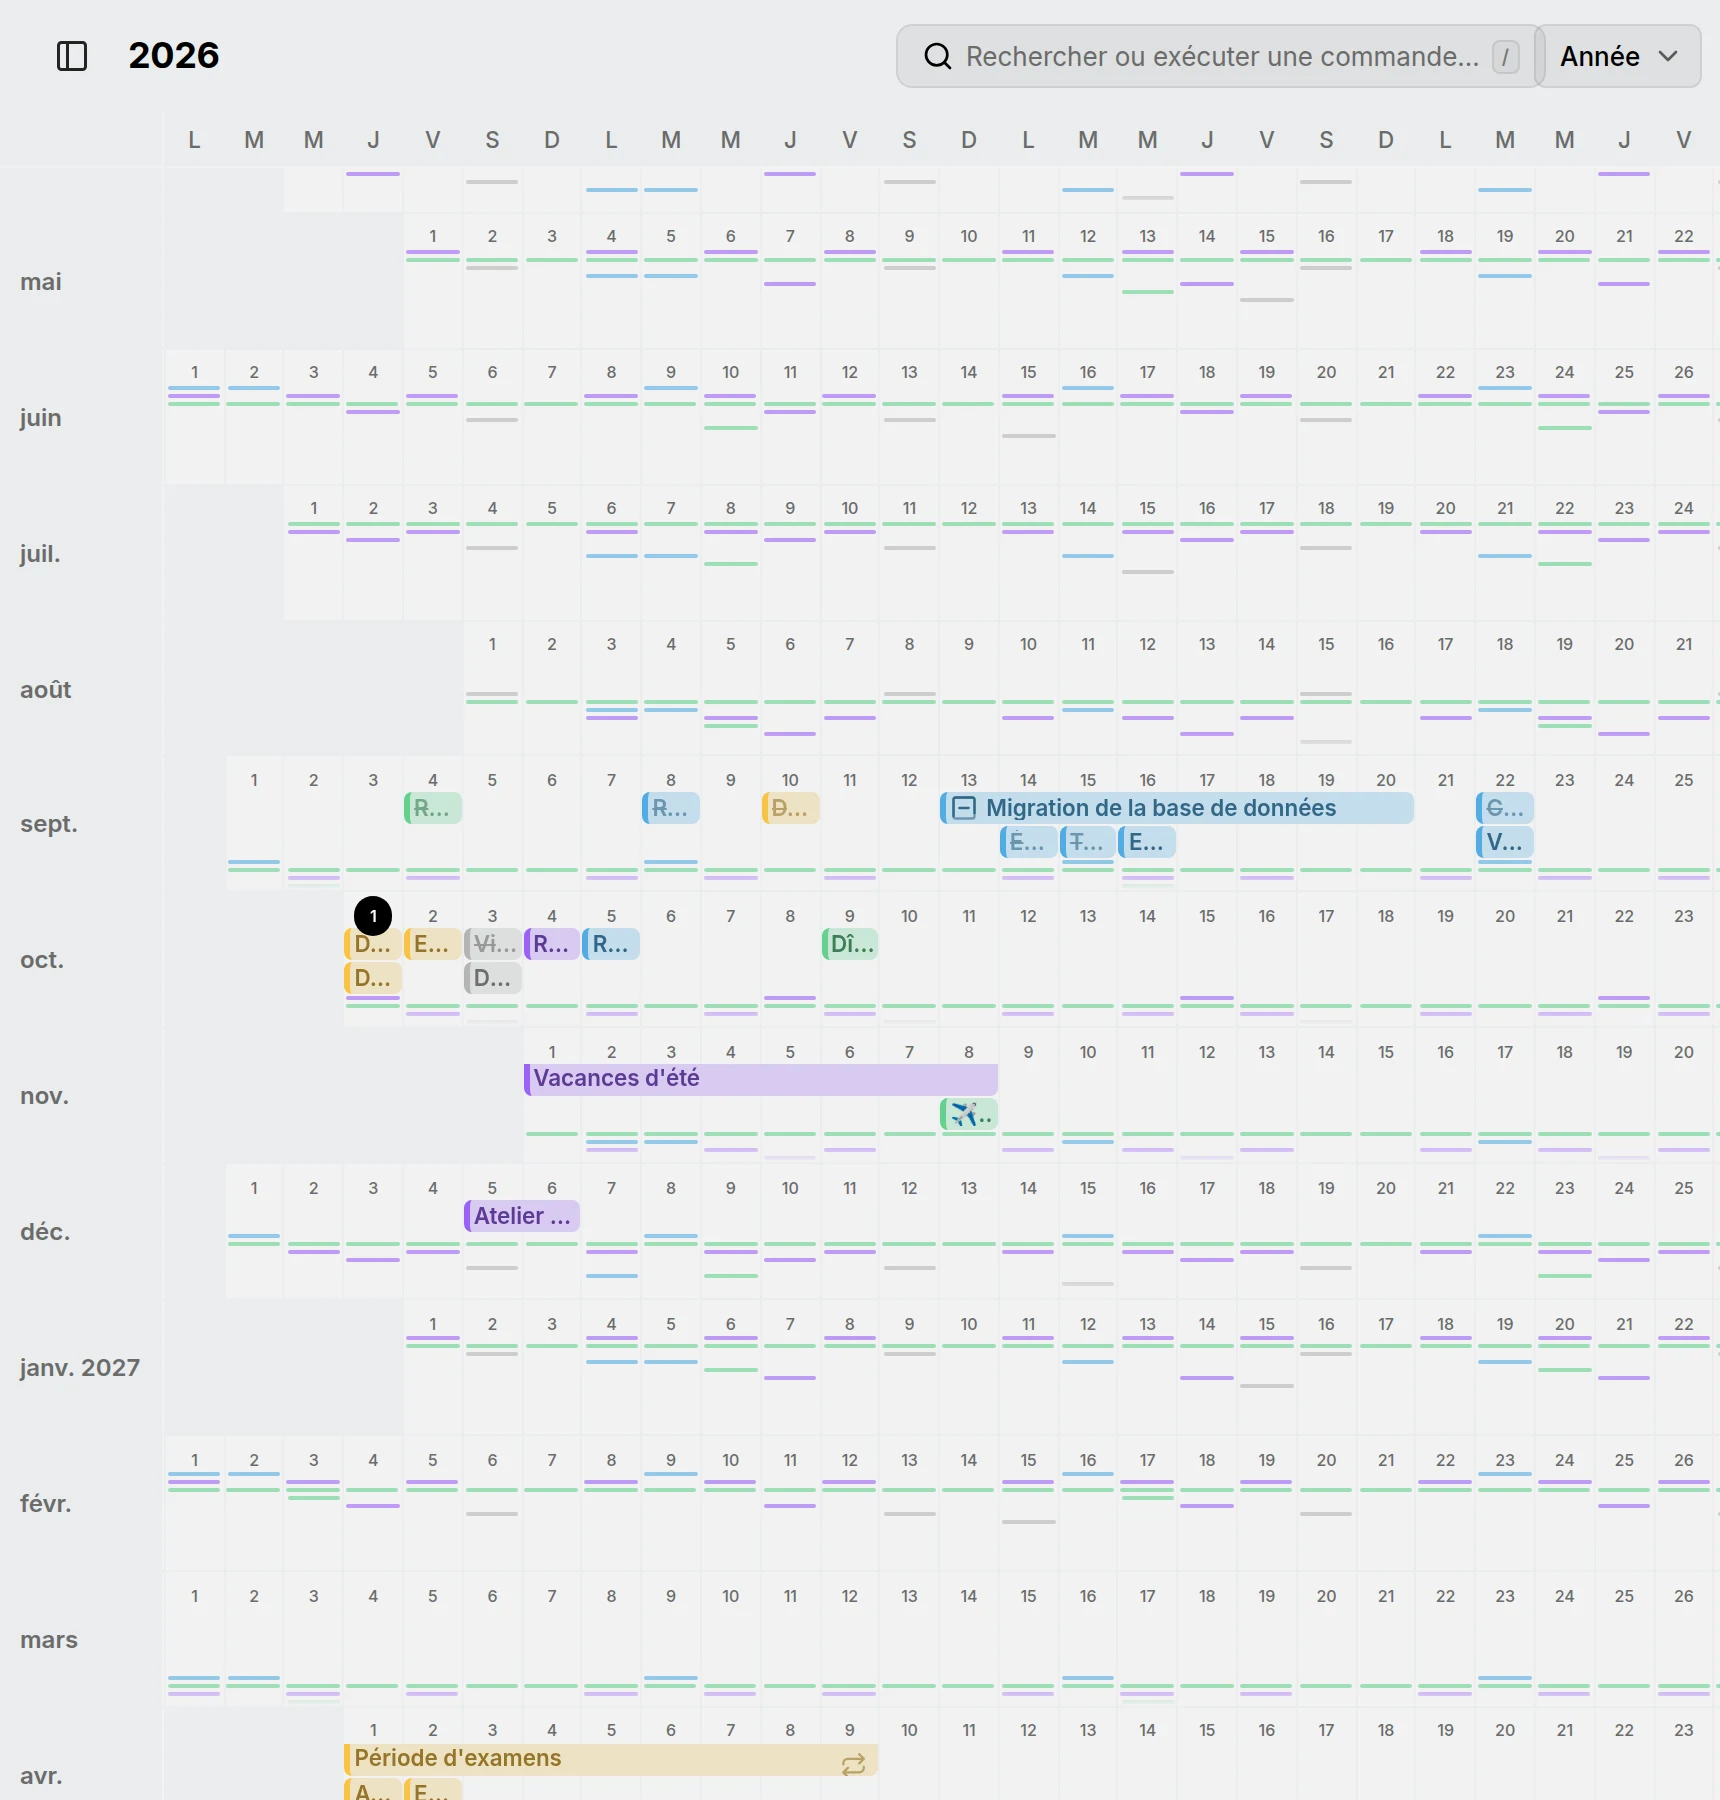
Task: Select today's highlighted date October 1
Action: click(x=373, y=916)
